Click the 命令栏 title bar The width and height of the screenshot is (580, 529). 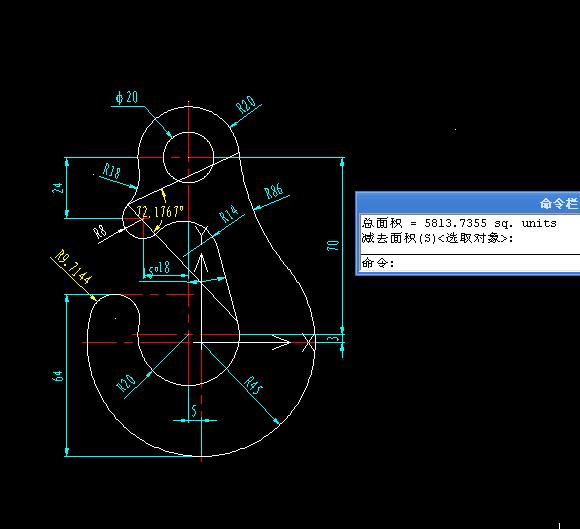(x=468, y=203)
